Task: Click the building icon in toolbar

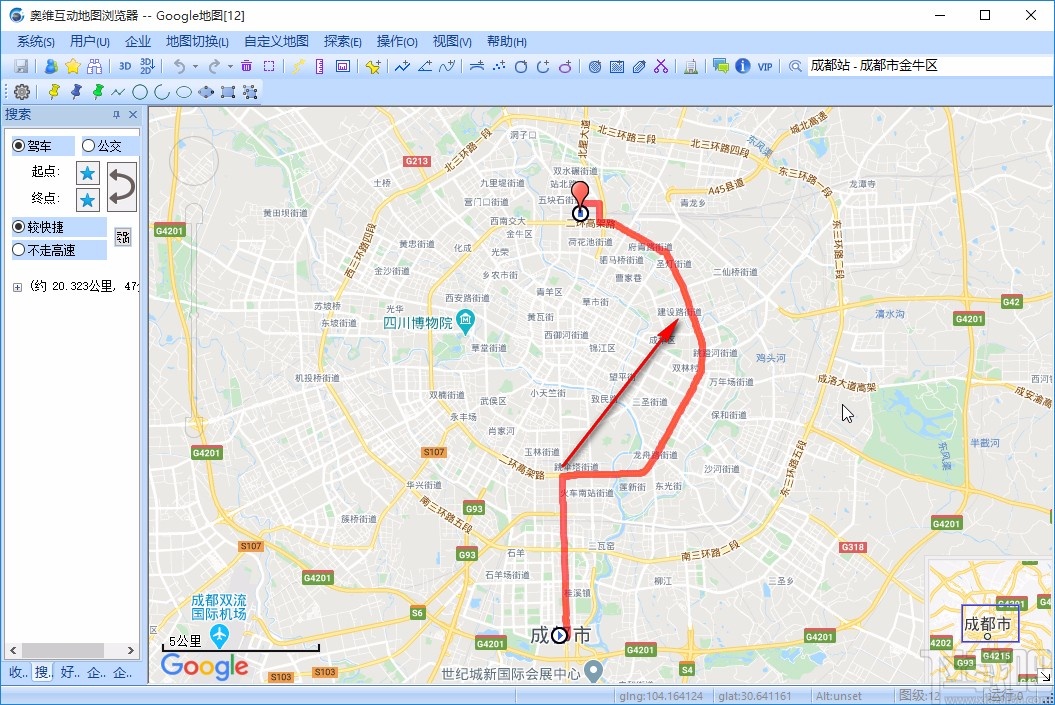Action: point(690,66)
